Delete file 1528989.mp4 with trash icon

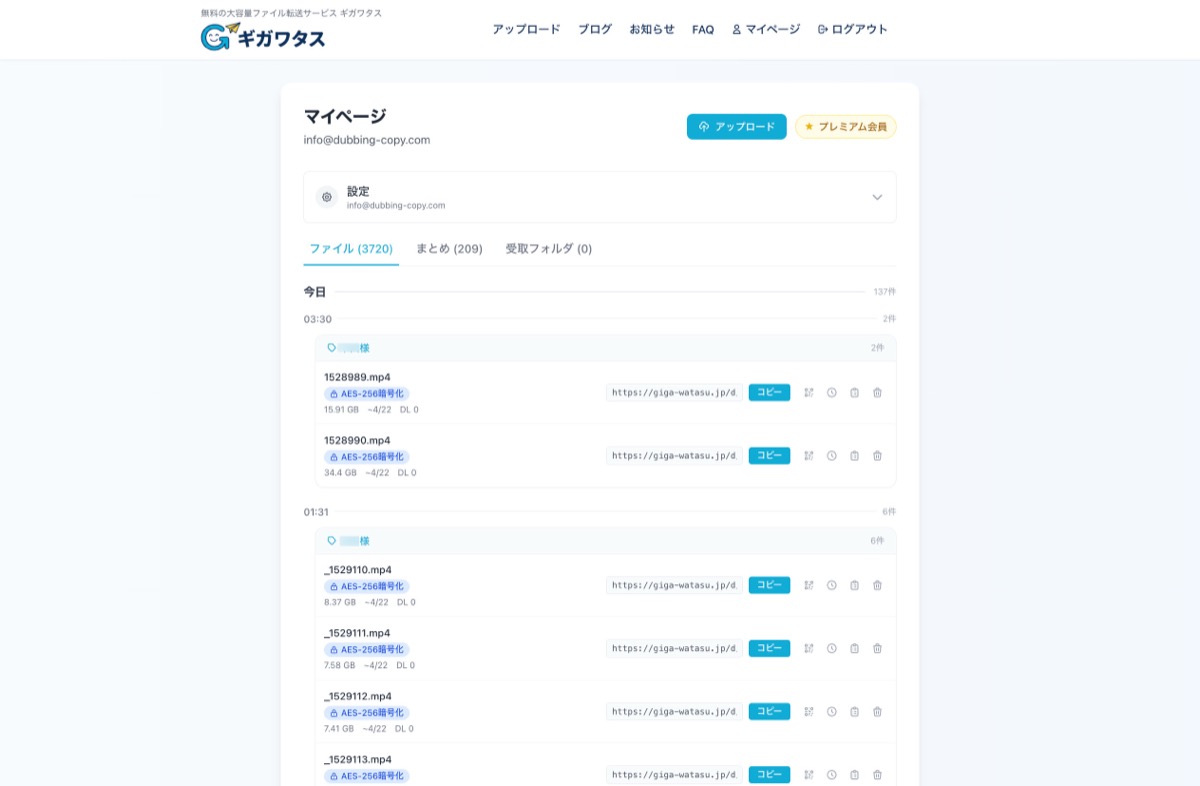click(877, 393)
